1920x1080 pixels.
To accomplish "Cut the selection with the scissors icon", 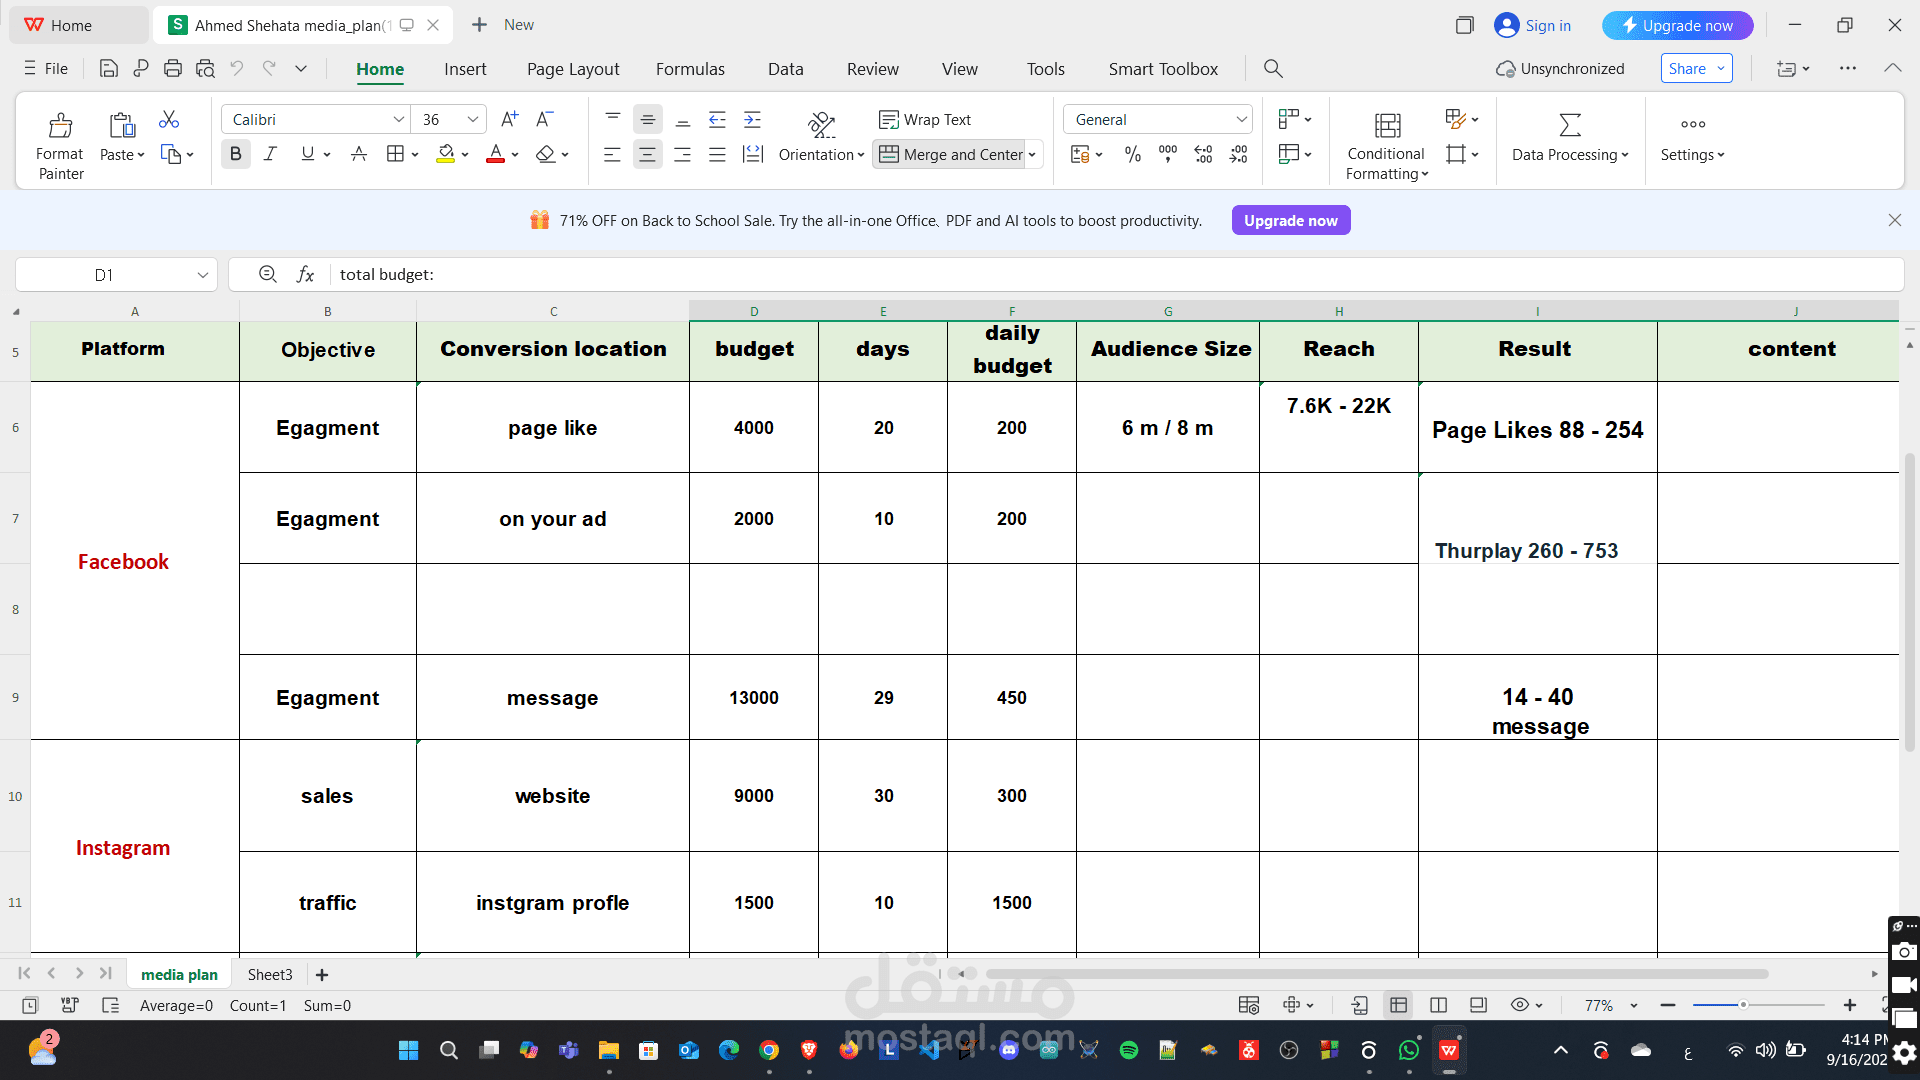I will pos(169,120).
